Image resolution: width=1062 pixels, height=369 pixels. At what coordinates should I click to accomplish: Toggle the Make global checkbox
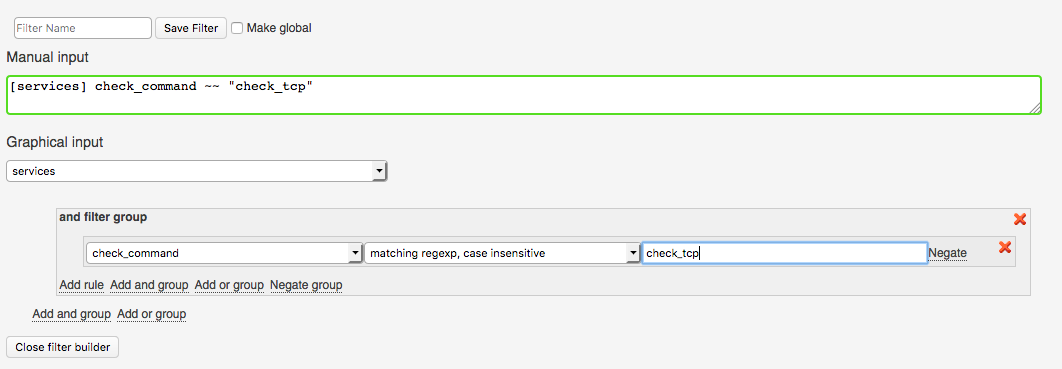(x=237, y=28)
